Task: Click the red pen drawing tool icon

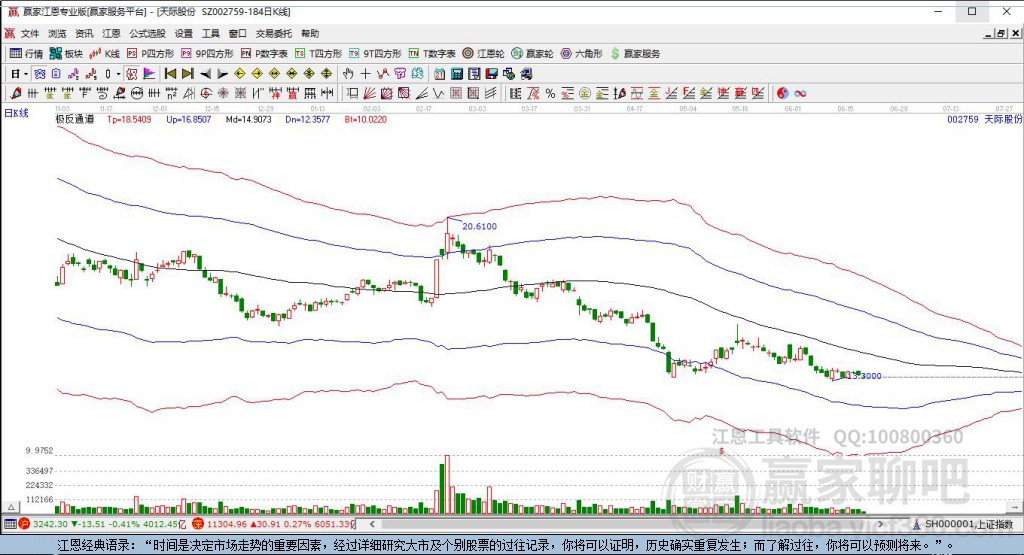Action: click(16, 93)
